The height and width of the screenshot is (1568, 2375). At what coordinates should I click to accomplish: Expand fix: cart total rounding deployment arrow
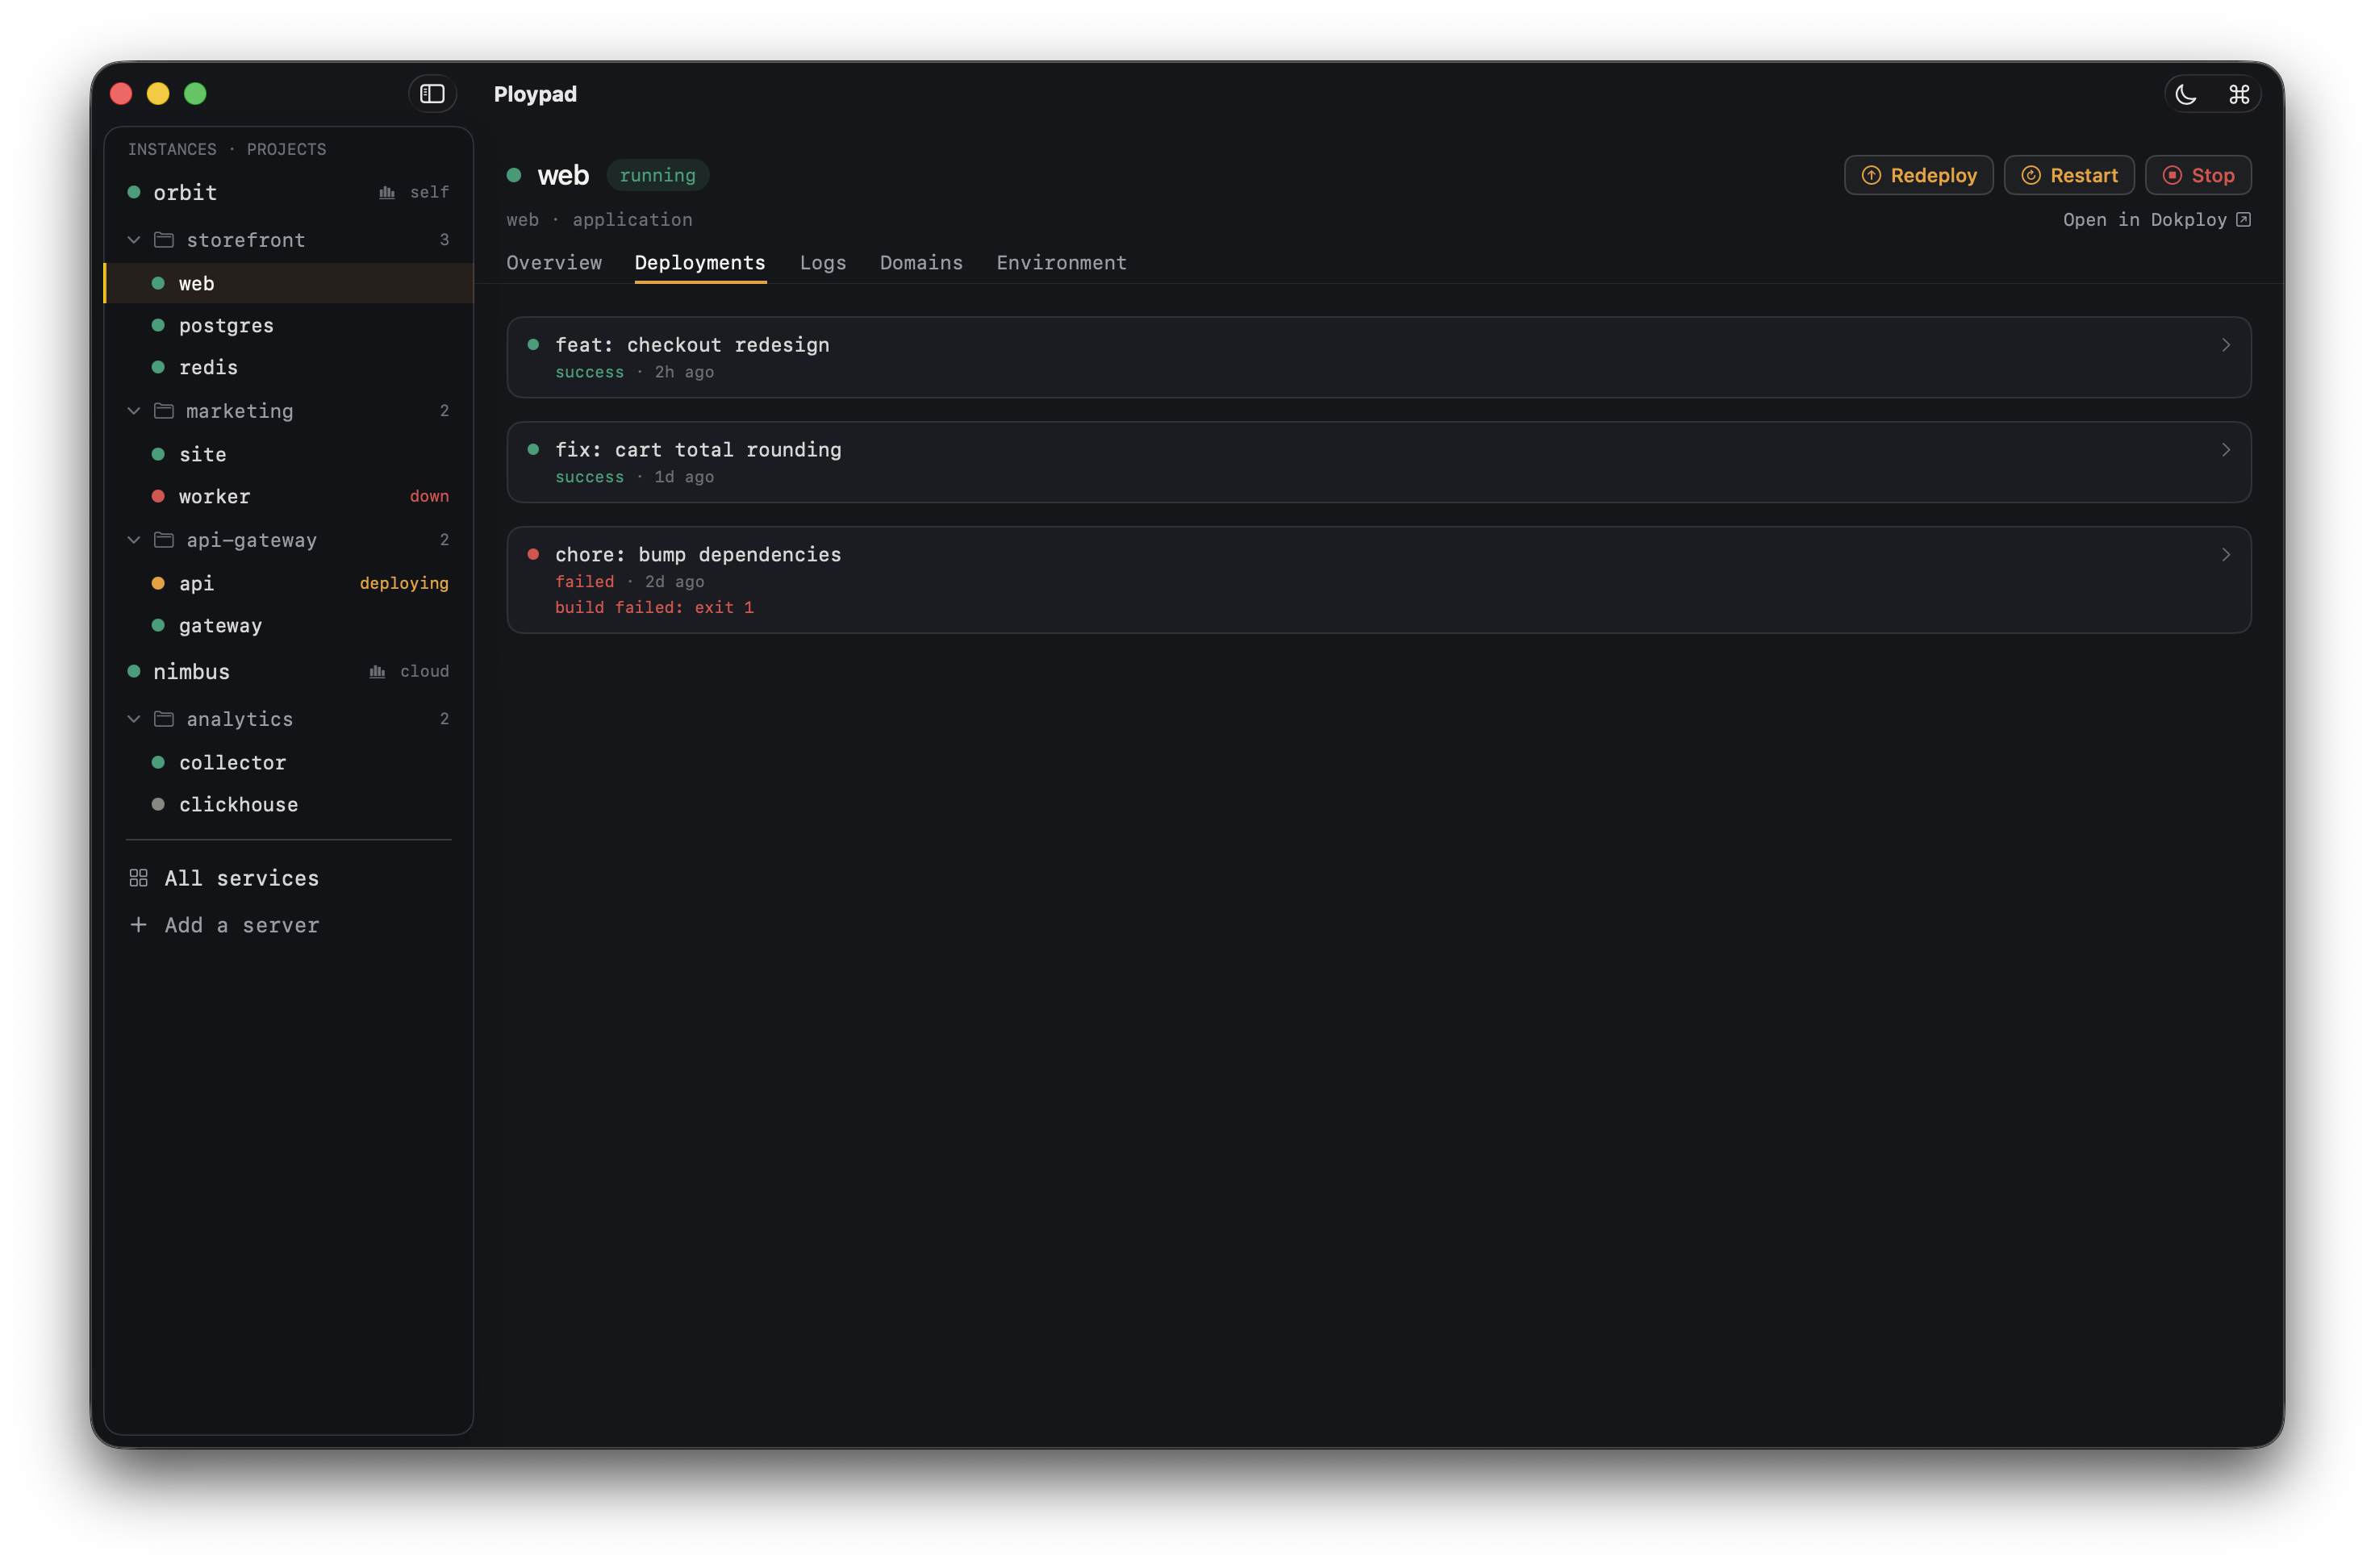(2226, 450)
